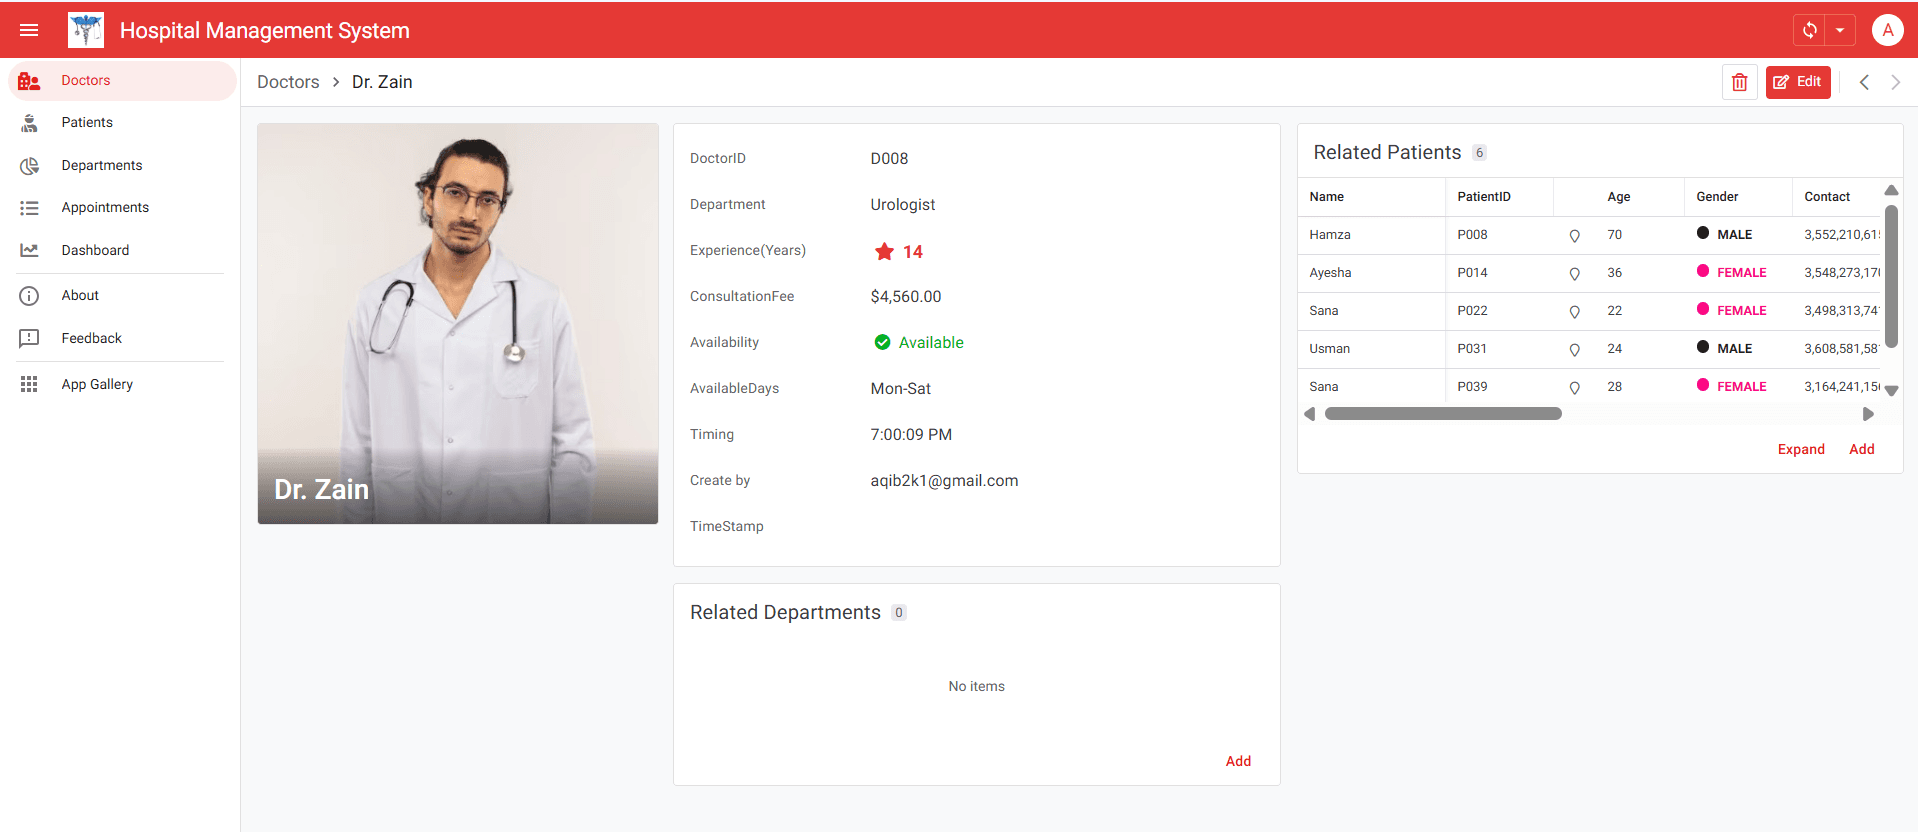Click the About info icon
Image resolution: width=1918 pixels, height=832 pixels.
pos(29,296)
